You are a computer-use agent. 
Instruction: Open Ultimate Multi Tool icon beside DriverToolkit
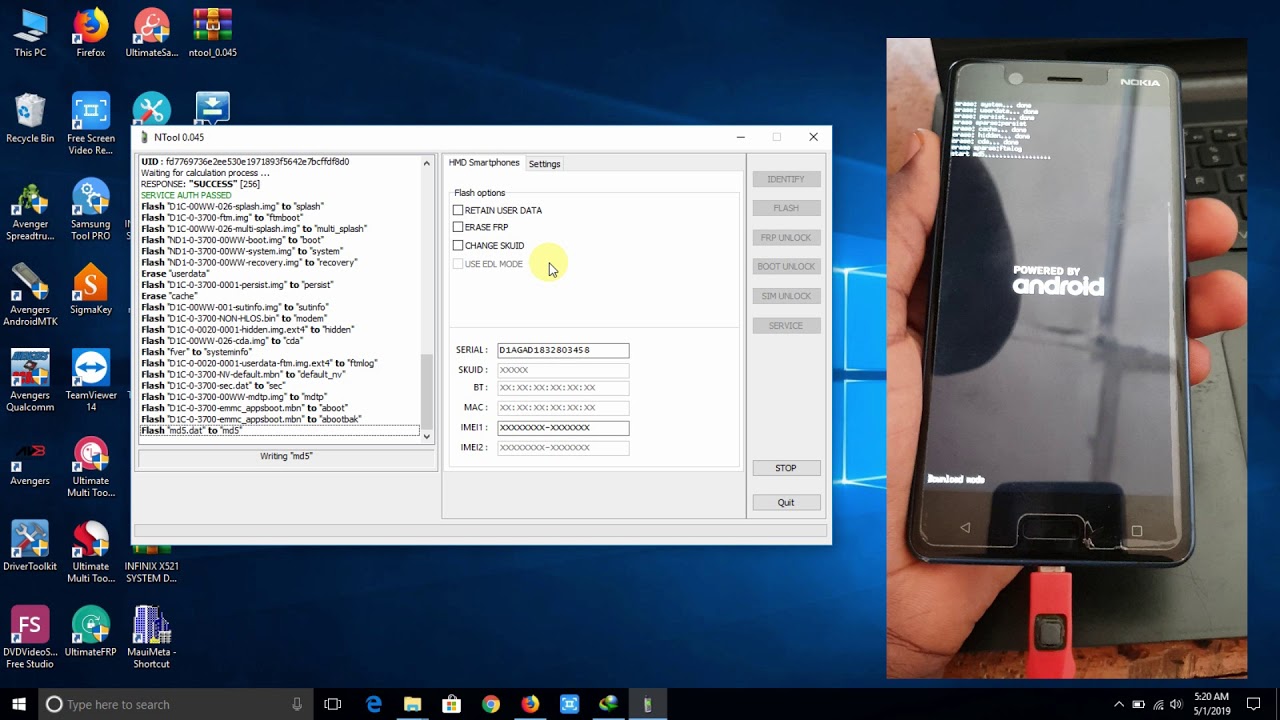point(90,553)
